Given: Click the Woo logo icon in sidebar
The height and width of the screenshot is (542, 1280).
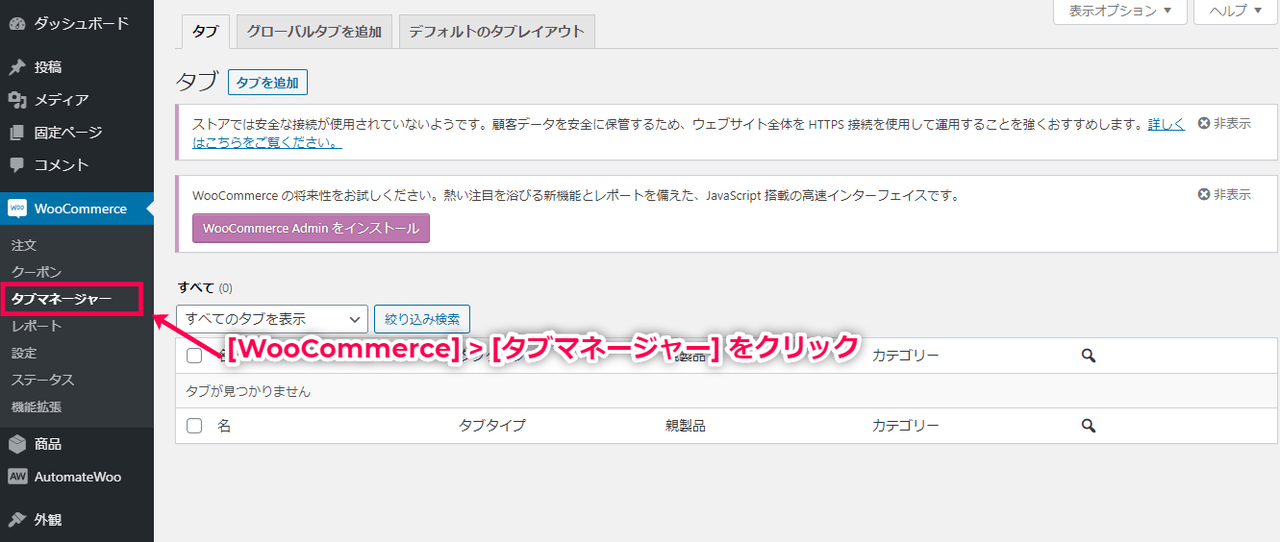Looking at the screenshot, I should tap(17, 209).
